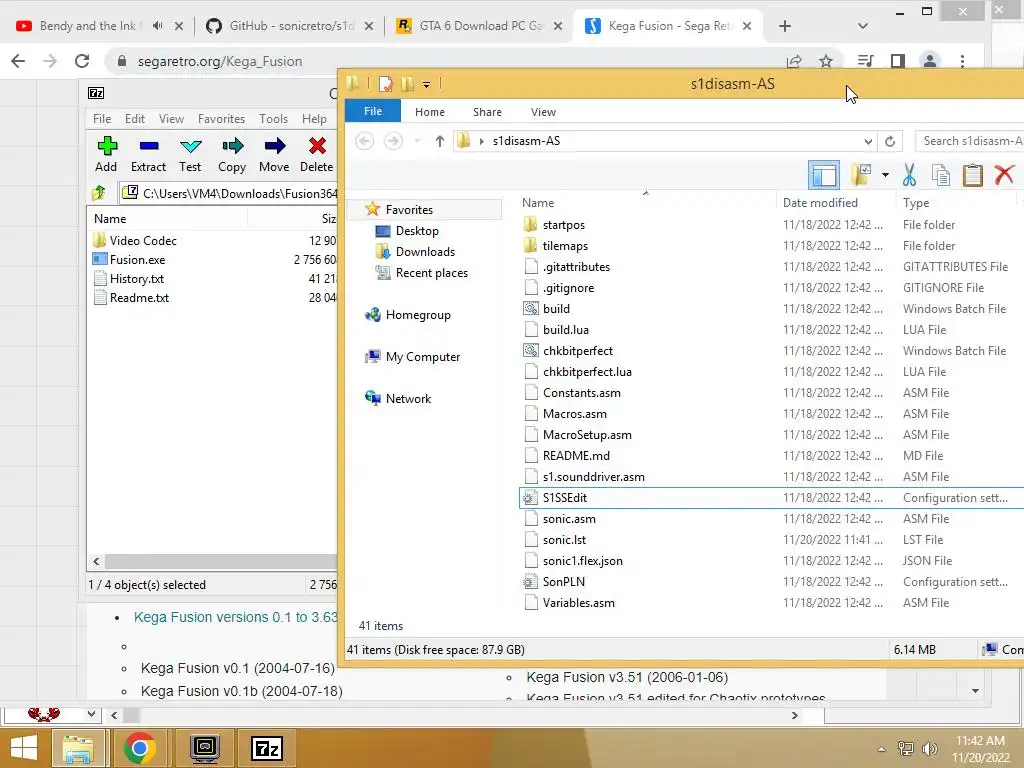Open the 7-Zip Edit menu
This screenshot has height=768, width=1024.
[135, 119]
